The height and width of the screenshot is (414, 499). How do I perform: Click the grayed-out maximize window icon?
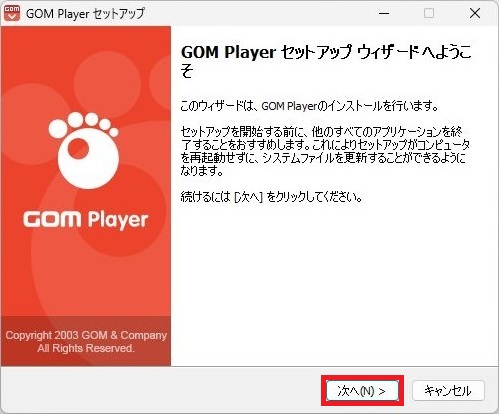[x=429, y=13]
